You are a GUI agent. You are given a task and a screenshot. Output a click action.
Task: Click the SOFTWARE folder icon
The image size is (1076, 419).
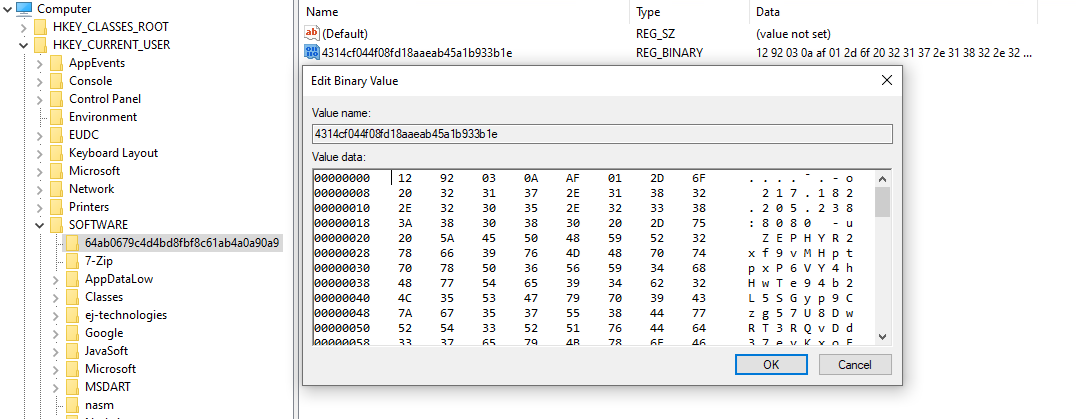click(58, 225)
